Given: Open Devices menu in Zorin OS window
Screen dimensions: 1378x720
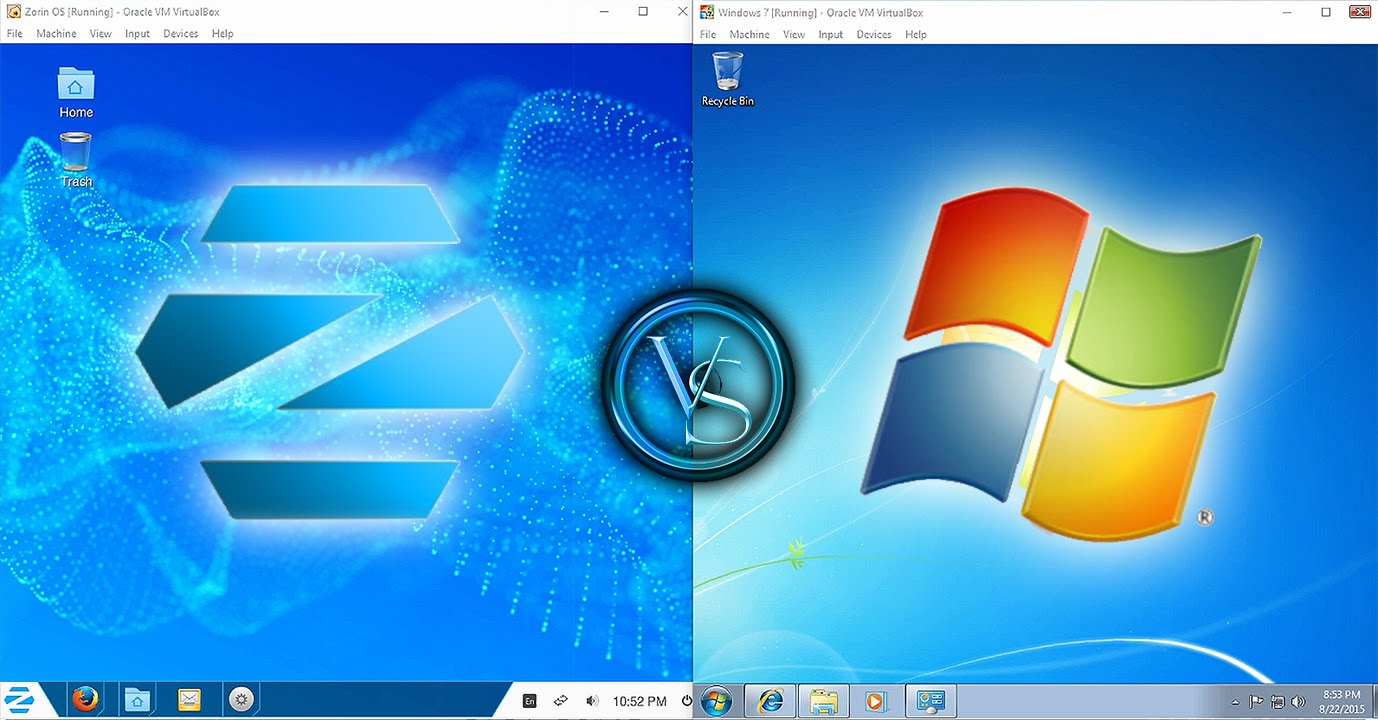Looking at the screenshot, I should click(181, 34).
